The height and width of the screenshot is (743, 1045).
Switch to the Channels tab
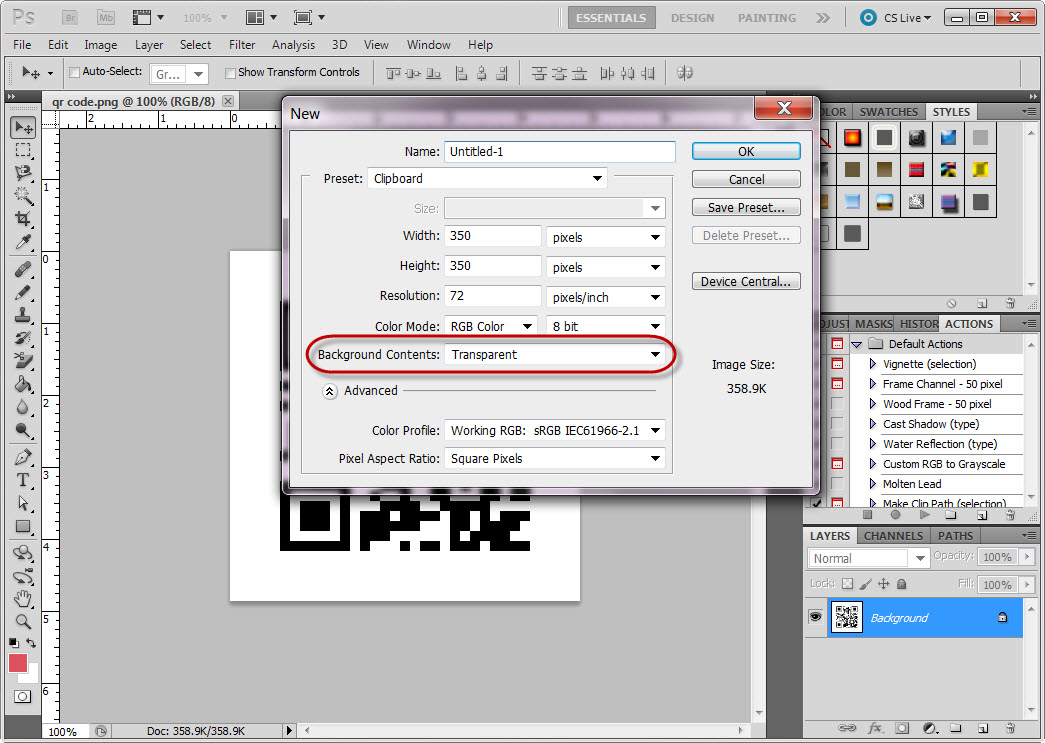(893, 535)
